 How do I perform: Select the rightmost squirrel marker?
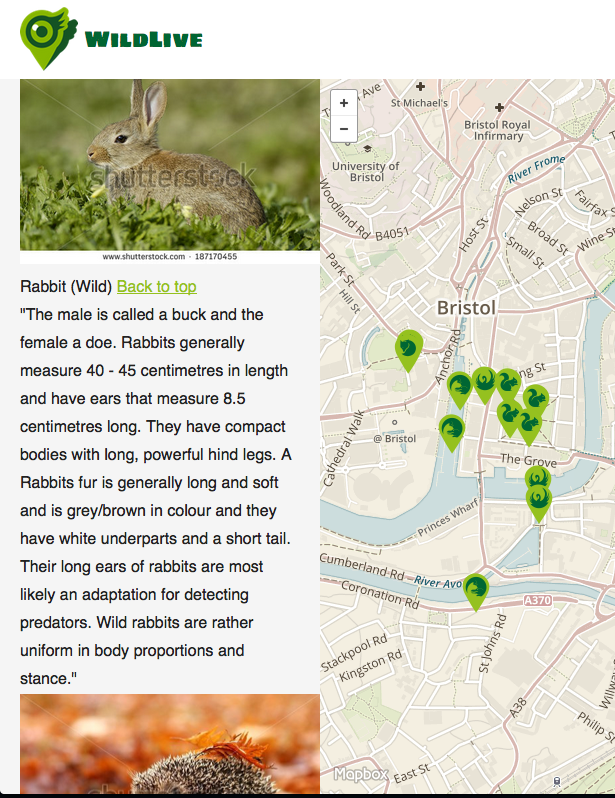click(536, 400)
